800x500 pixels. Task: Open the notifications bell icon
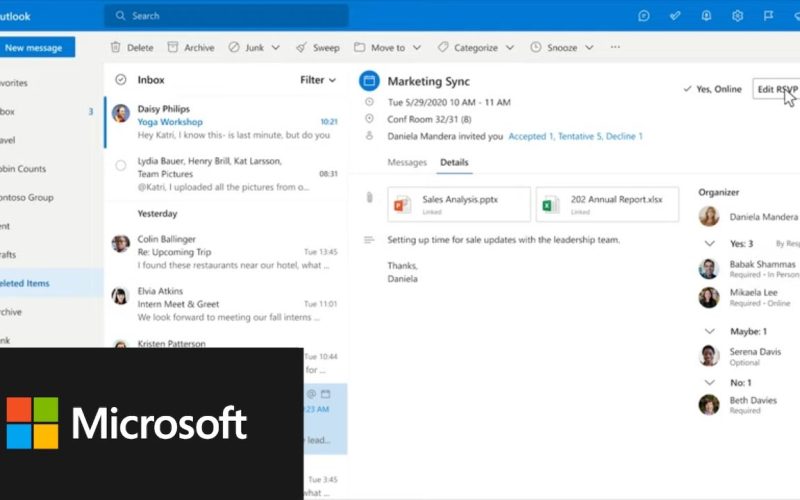[706, 16]
